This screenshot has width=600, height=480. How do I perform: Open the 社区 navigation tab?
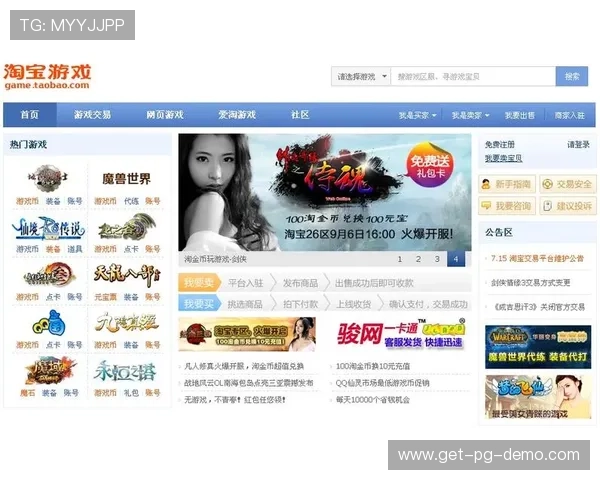[300, 115]
